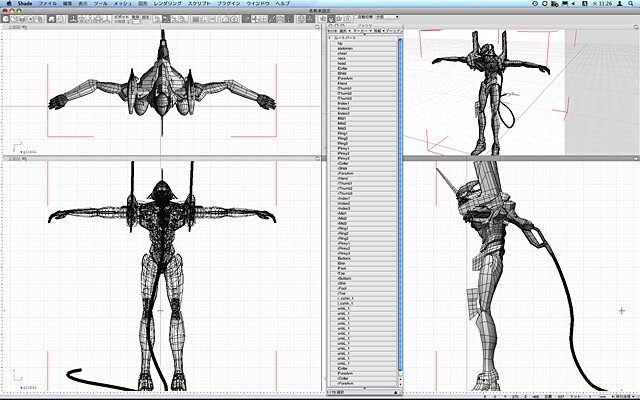Select the abdomen part in the browser
Image resolution: width=640 pixels, height=400 pixels.
coord(363,48)
